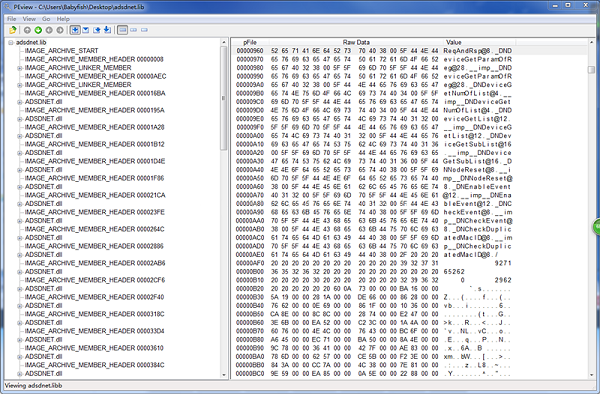Select IMAGE_ARCHIVE_MEMBER_HEADER 00002886
This screenshot has width=600, height=394.
click(94, 246)
